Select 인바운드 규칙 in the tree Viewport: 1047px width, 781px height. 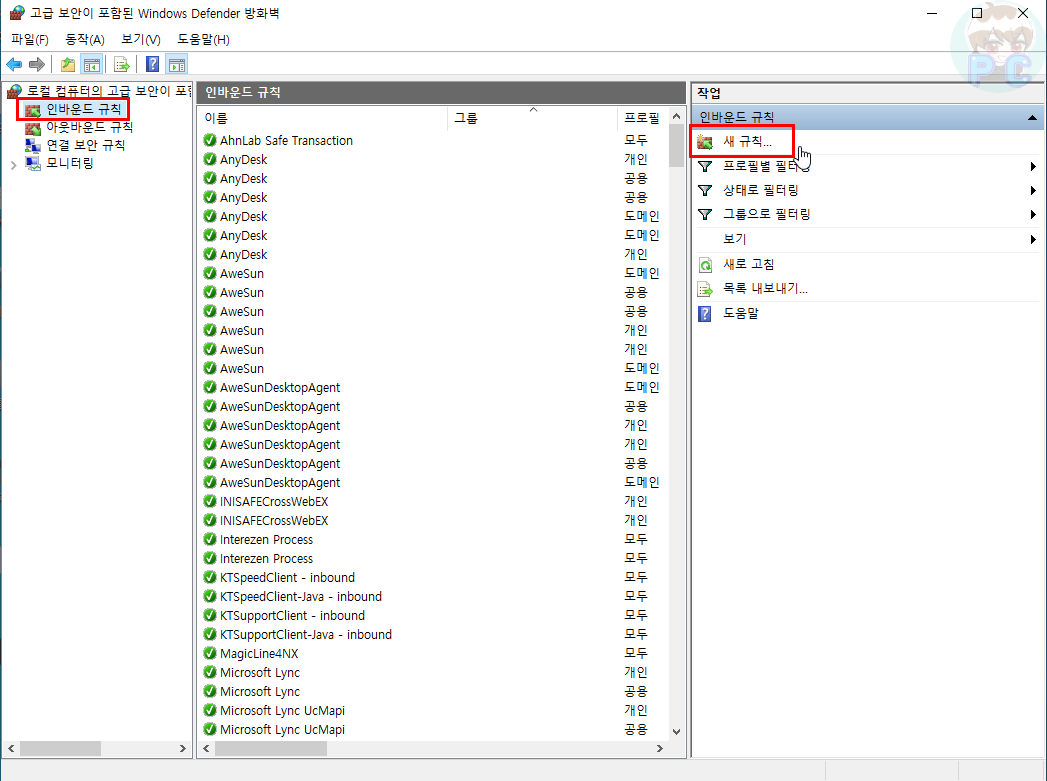(x=83, y=109)
